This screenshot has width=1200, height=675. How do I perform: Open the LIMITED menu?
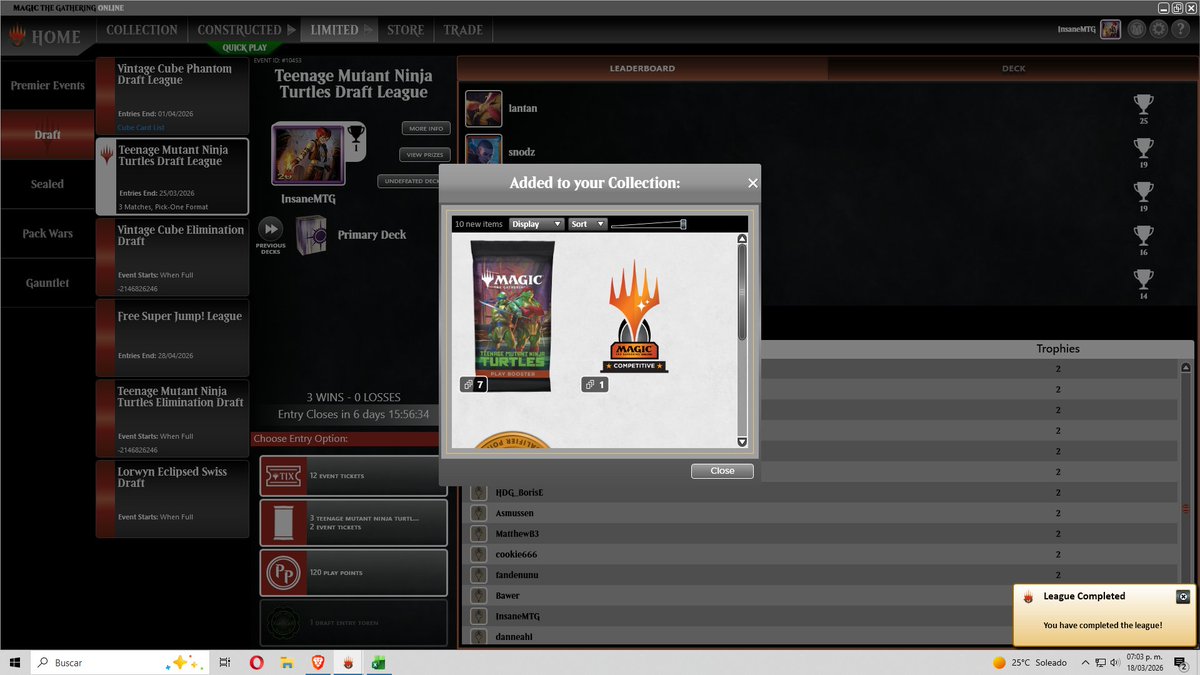(341, 30)
